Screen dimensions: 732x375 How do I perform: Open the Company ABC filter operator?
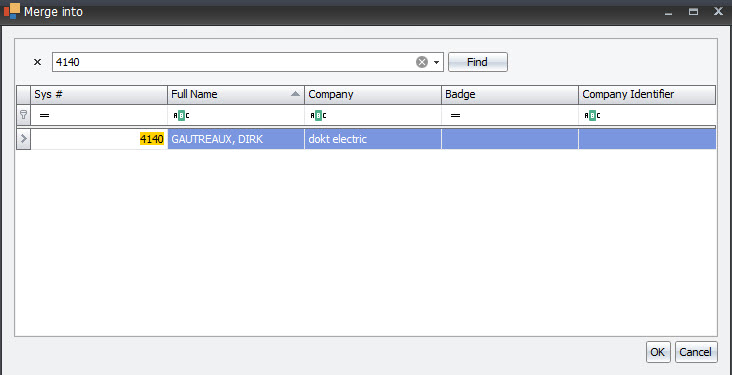pos(318,115)
